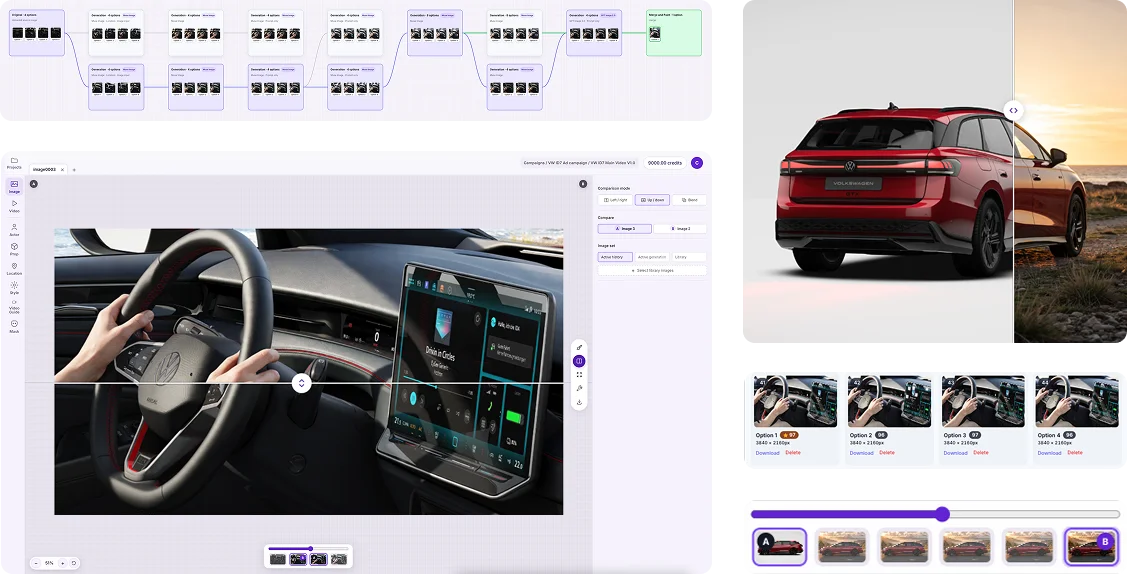Select the Option 3 thumbnail

click(x=983, y=401)
